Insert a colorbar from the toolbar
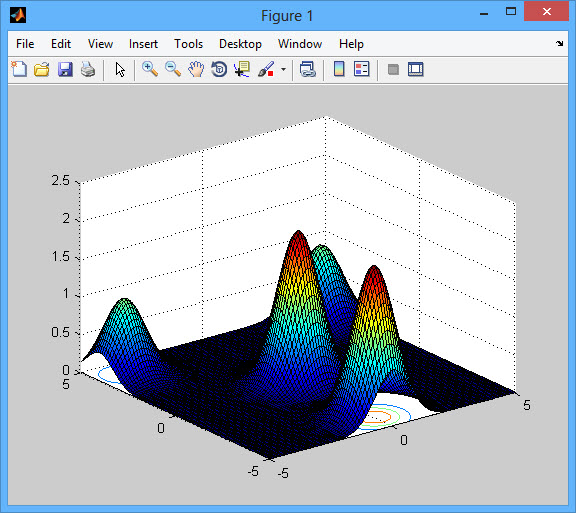This screenshot has height=513, width=576. click(x=339, y=69)
